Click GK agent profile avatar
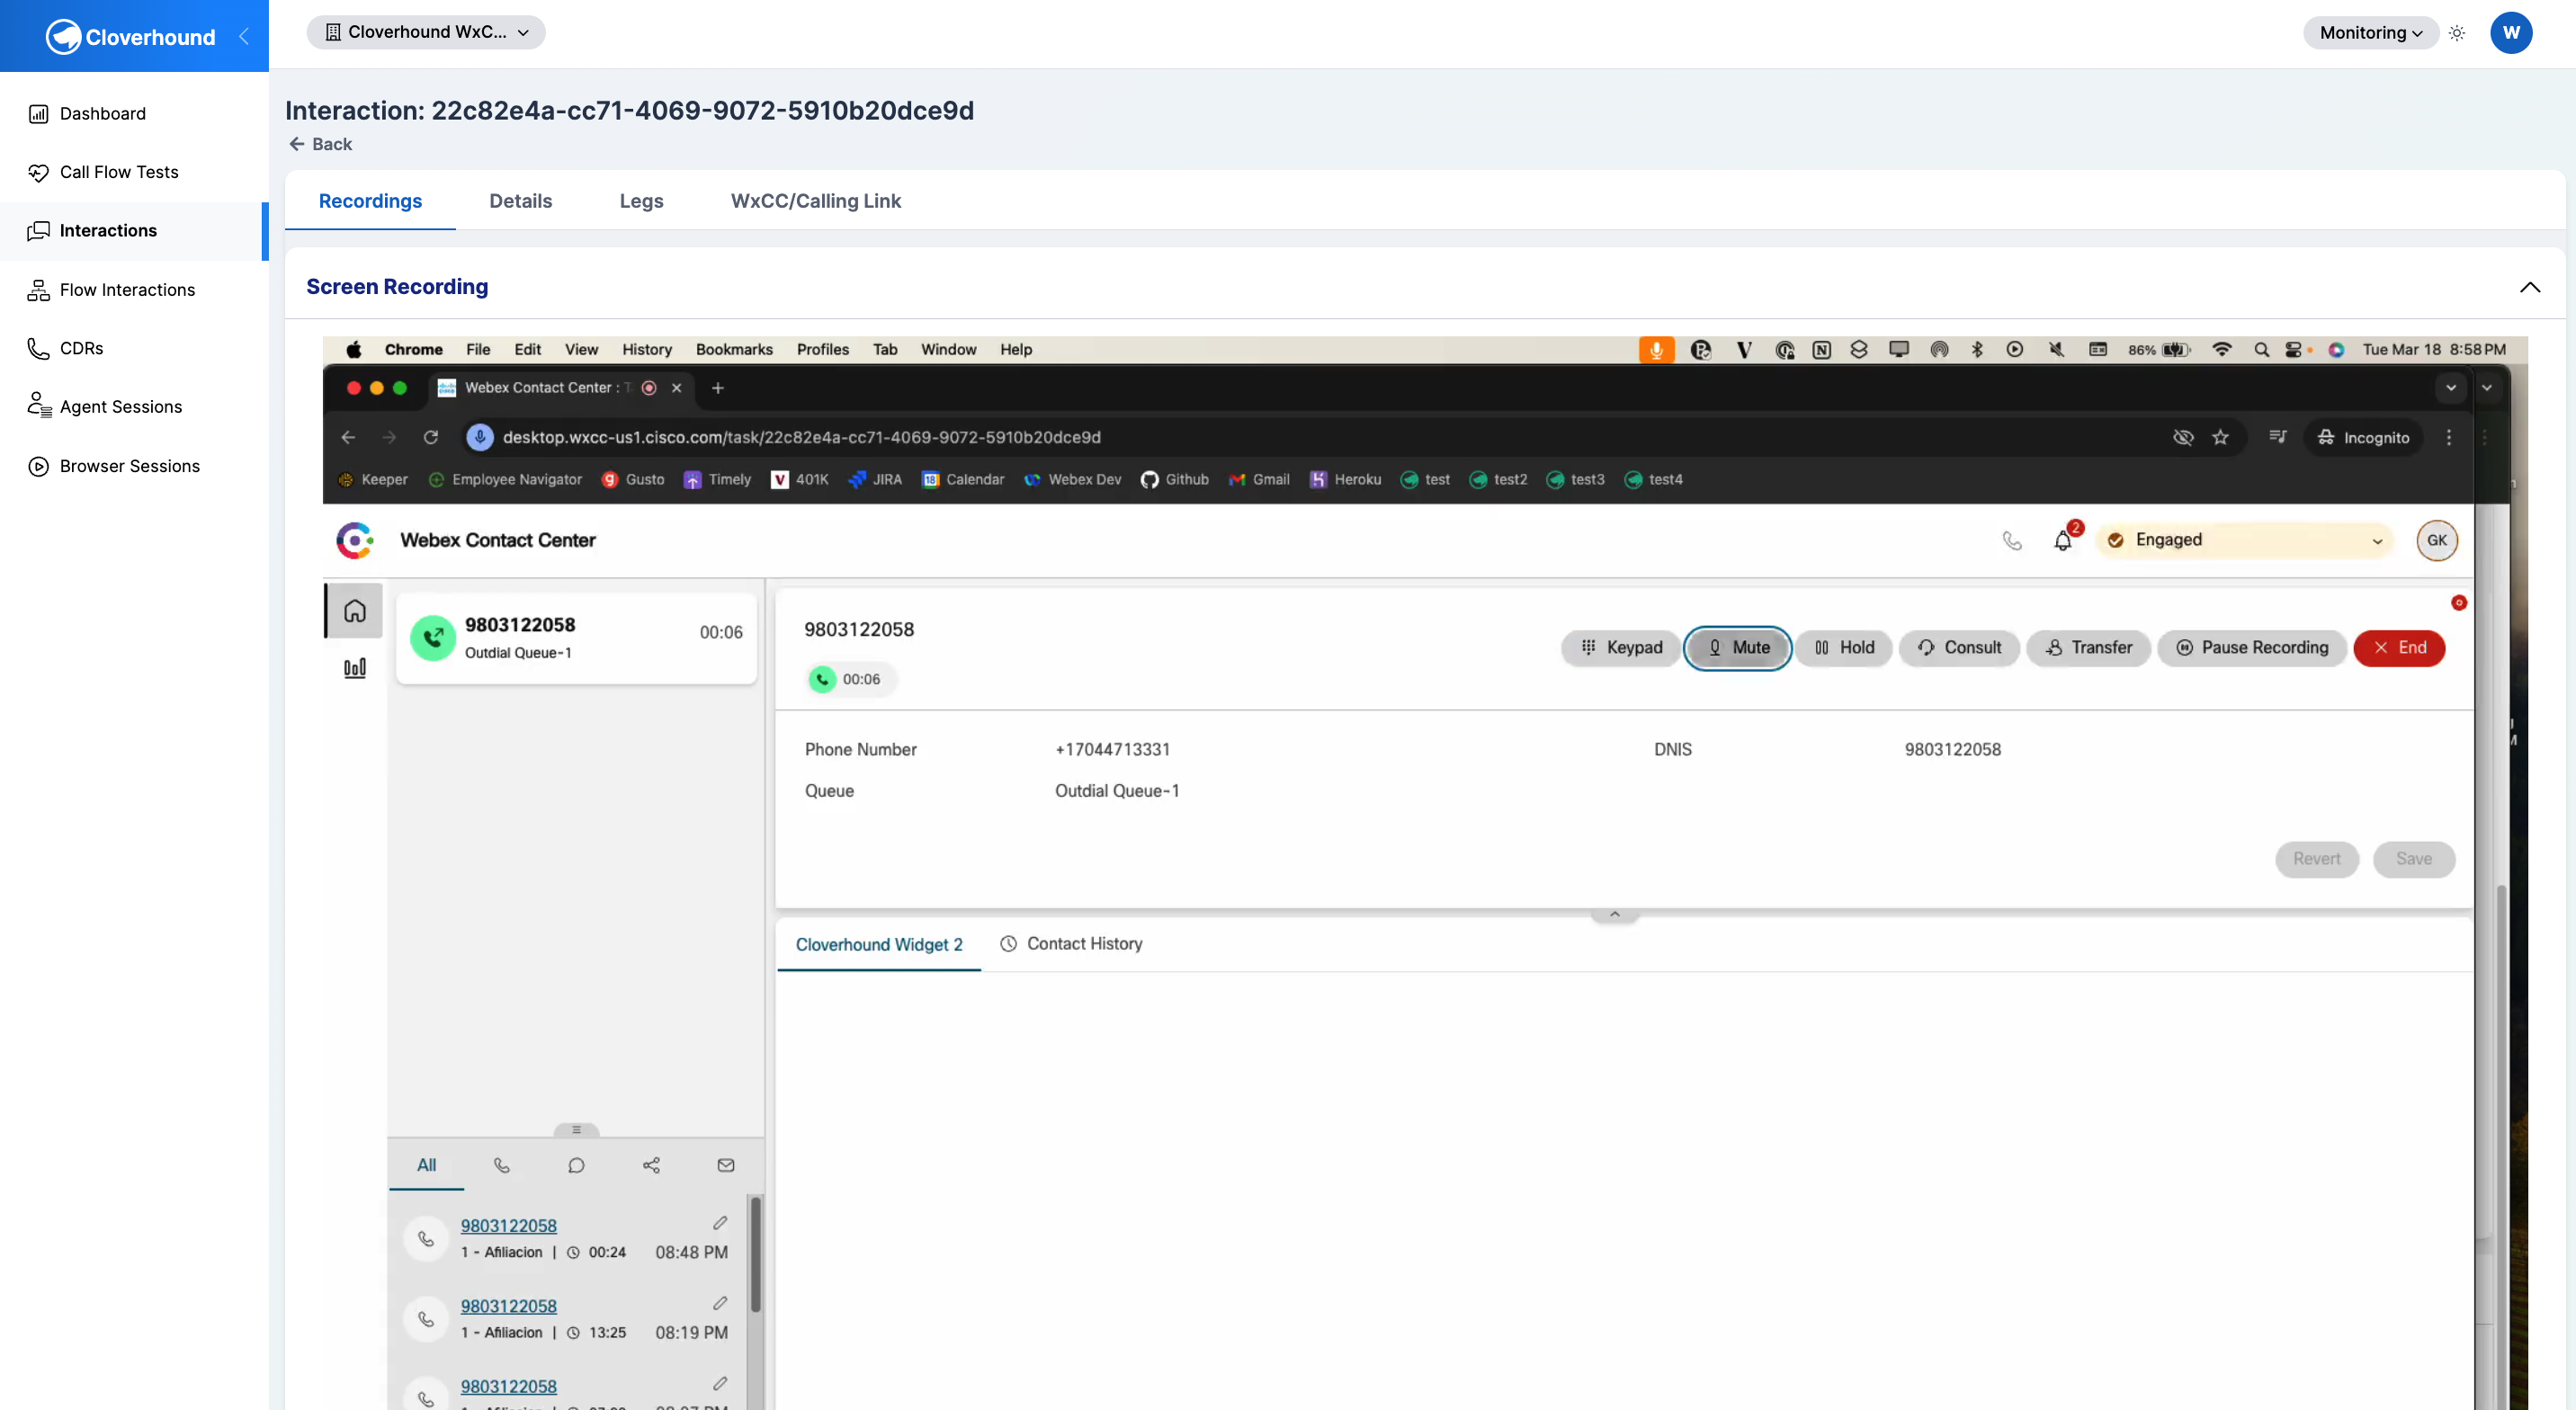Viewport: 2576px width, 1410px height. pyautogui.click(x=2437, y=540)
